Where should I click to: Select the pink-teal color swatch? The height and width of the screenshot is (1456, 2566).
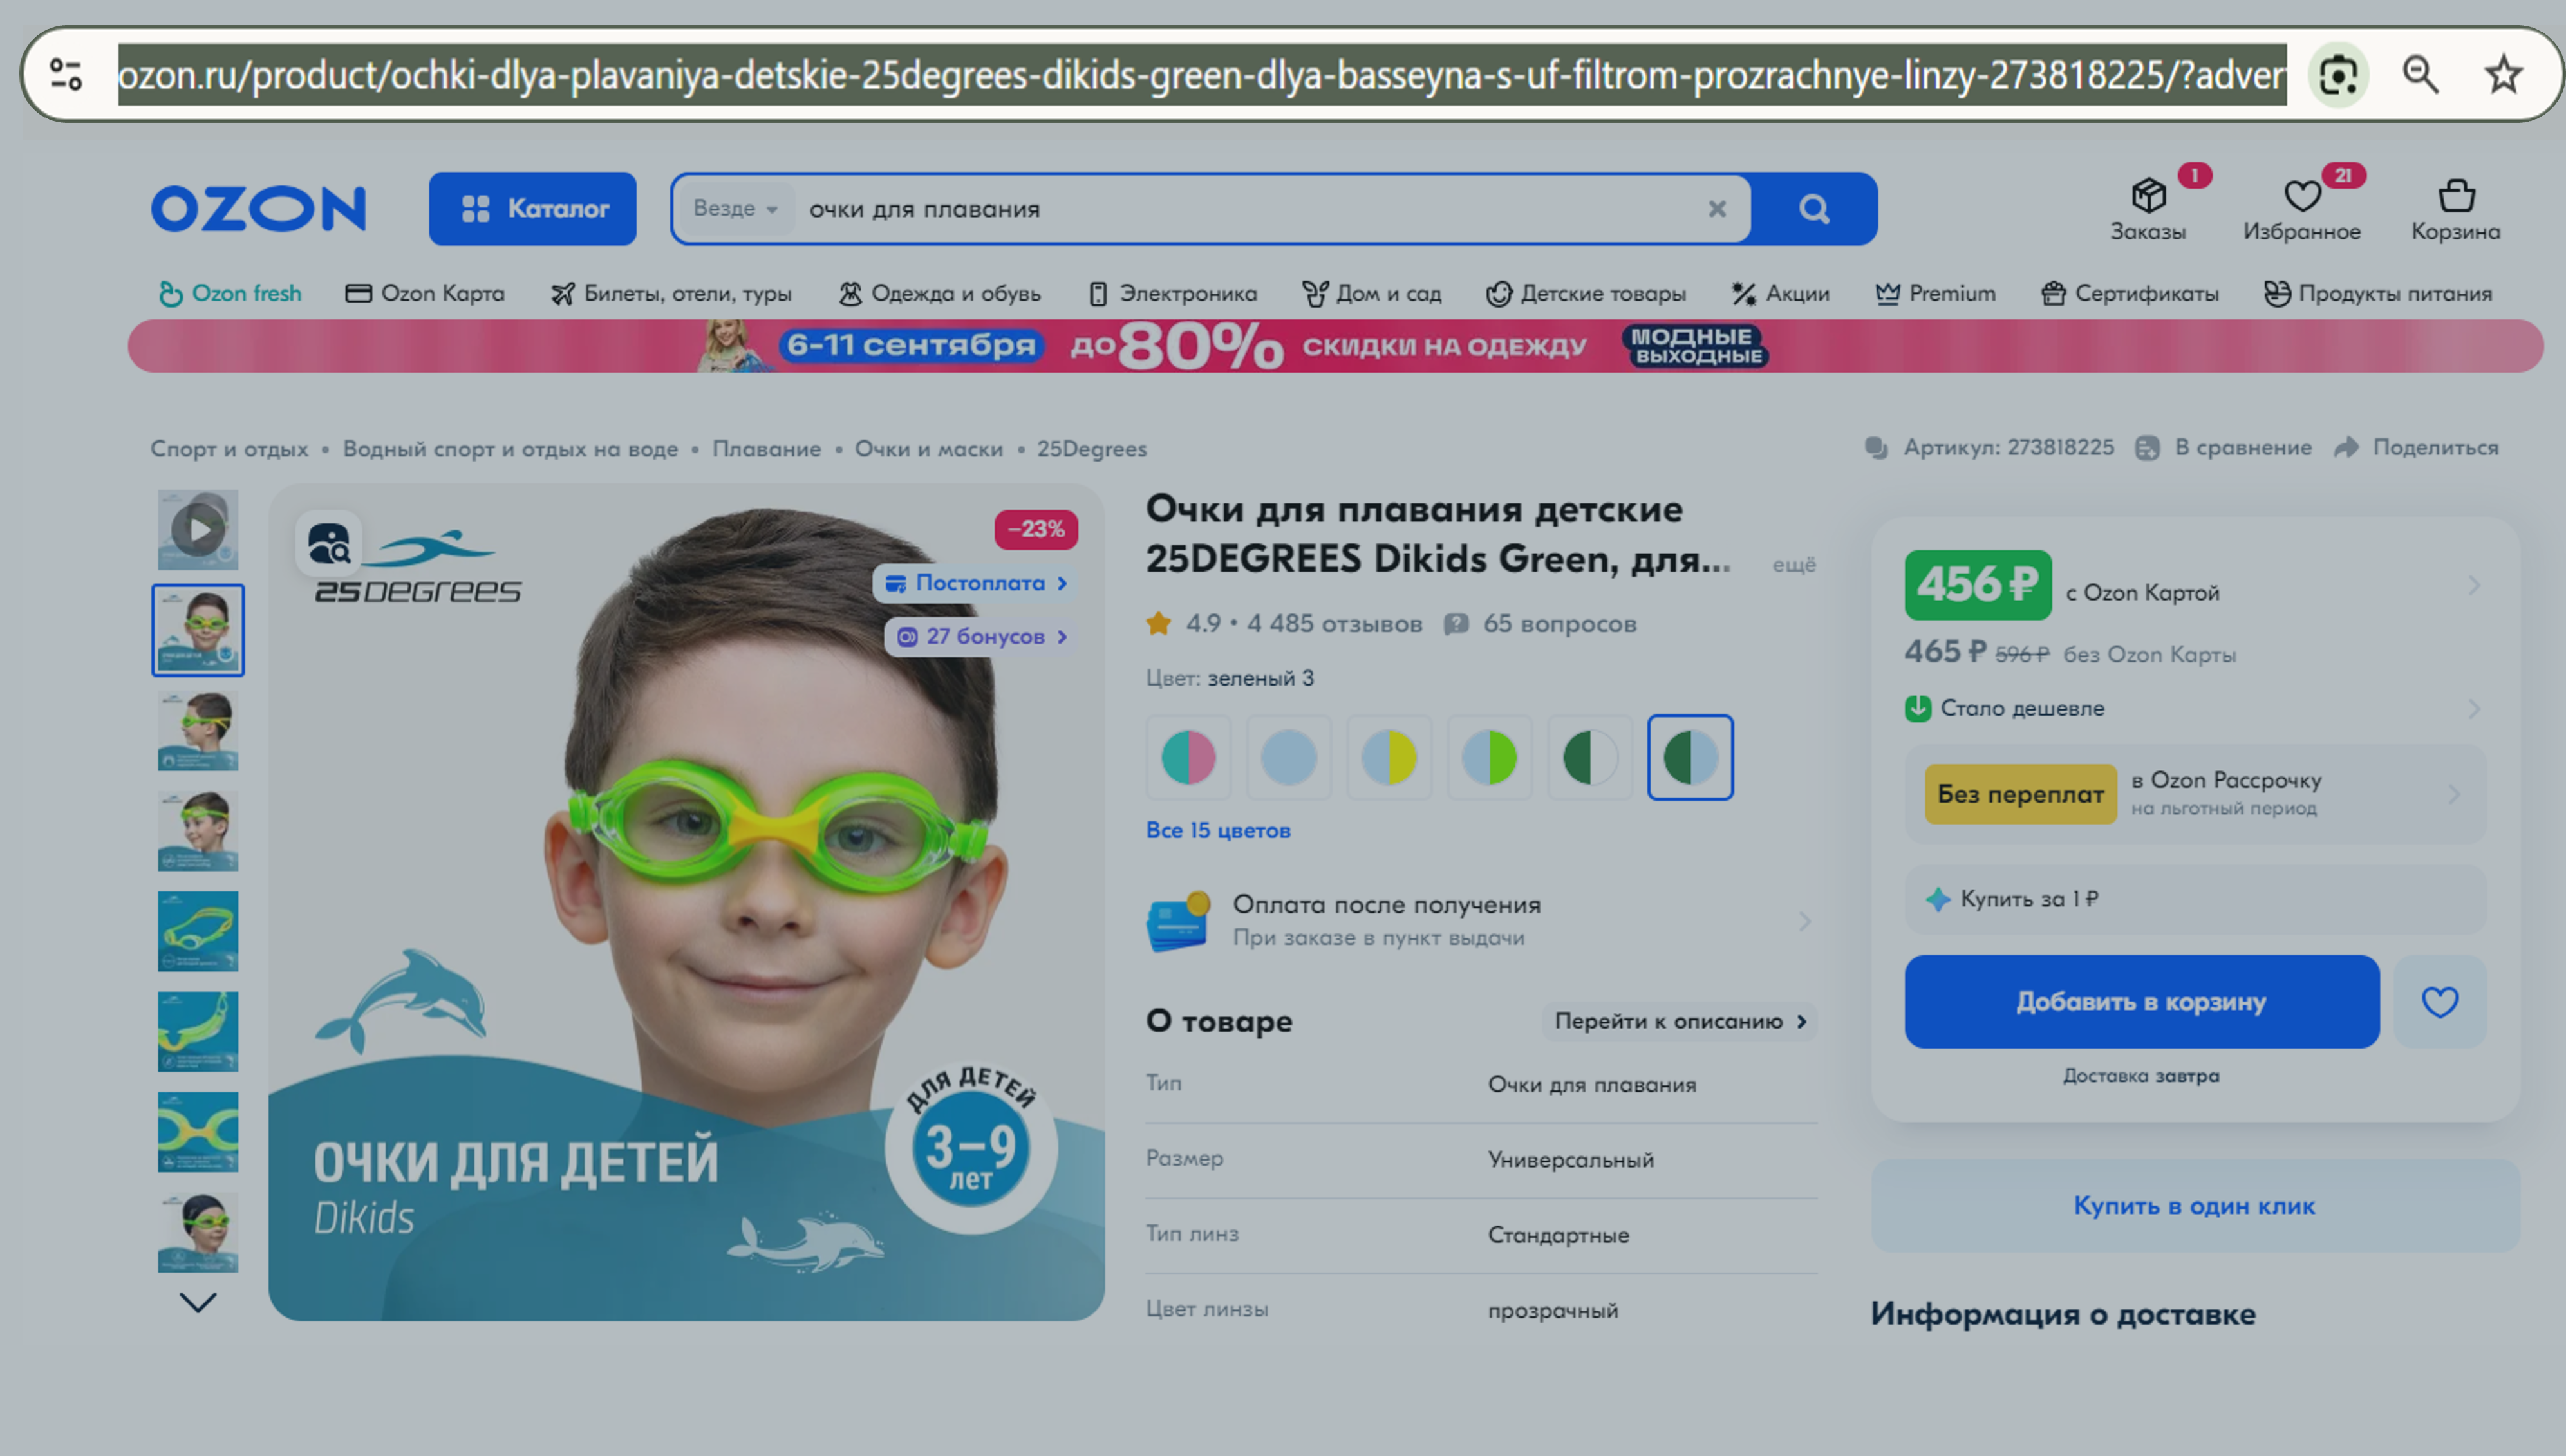point(1188,757)
